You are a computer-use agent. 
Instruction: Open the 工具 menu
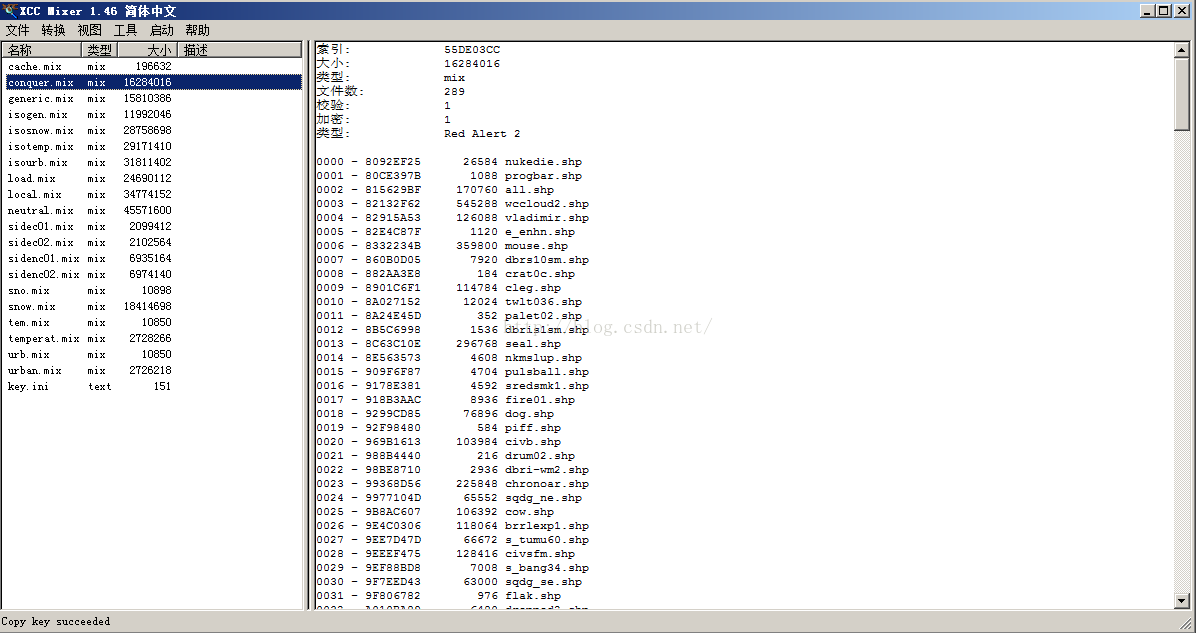point(125,31)
